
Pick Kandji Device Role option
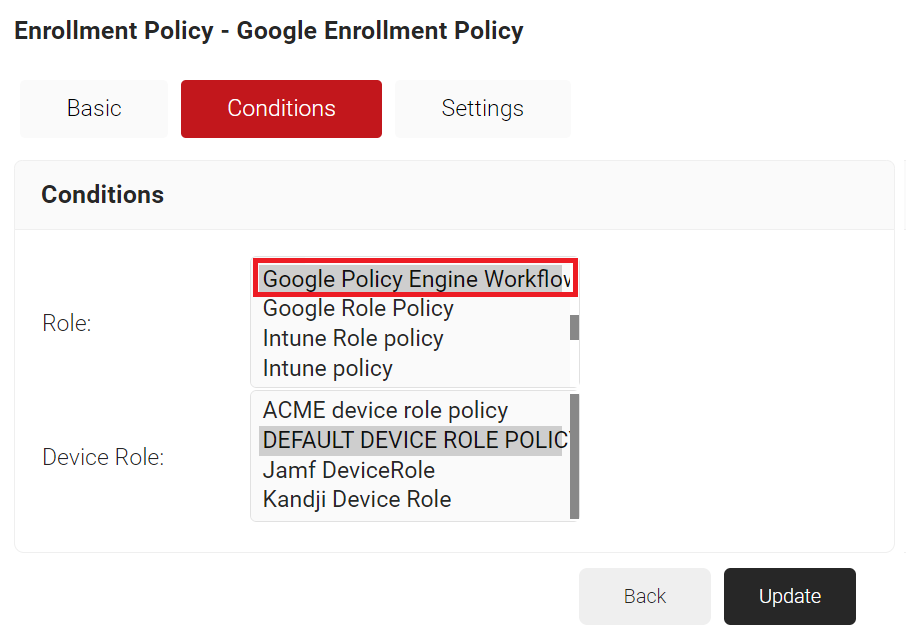click(x=356, y=499)
